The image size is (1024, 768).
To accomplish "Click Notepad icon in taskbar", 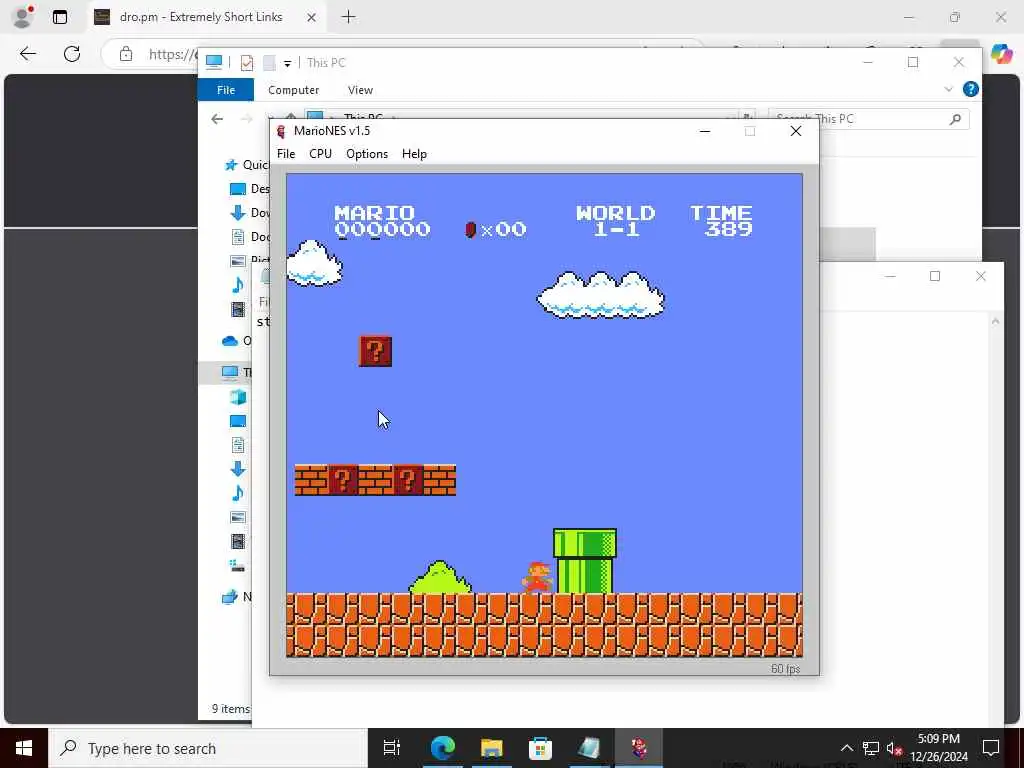I will pyautogui.click(x=589, y=748).
